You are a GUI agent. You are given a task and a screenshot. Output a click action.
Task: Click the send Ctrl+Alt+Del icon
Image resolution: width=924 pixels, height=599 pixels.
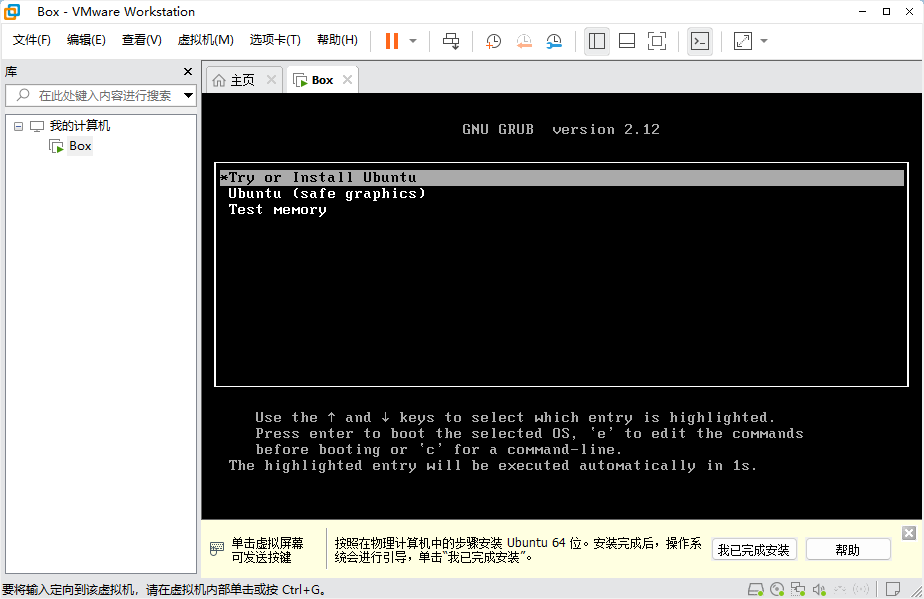coord(451,41)
